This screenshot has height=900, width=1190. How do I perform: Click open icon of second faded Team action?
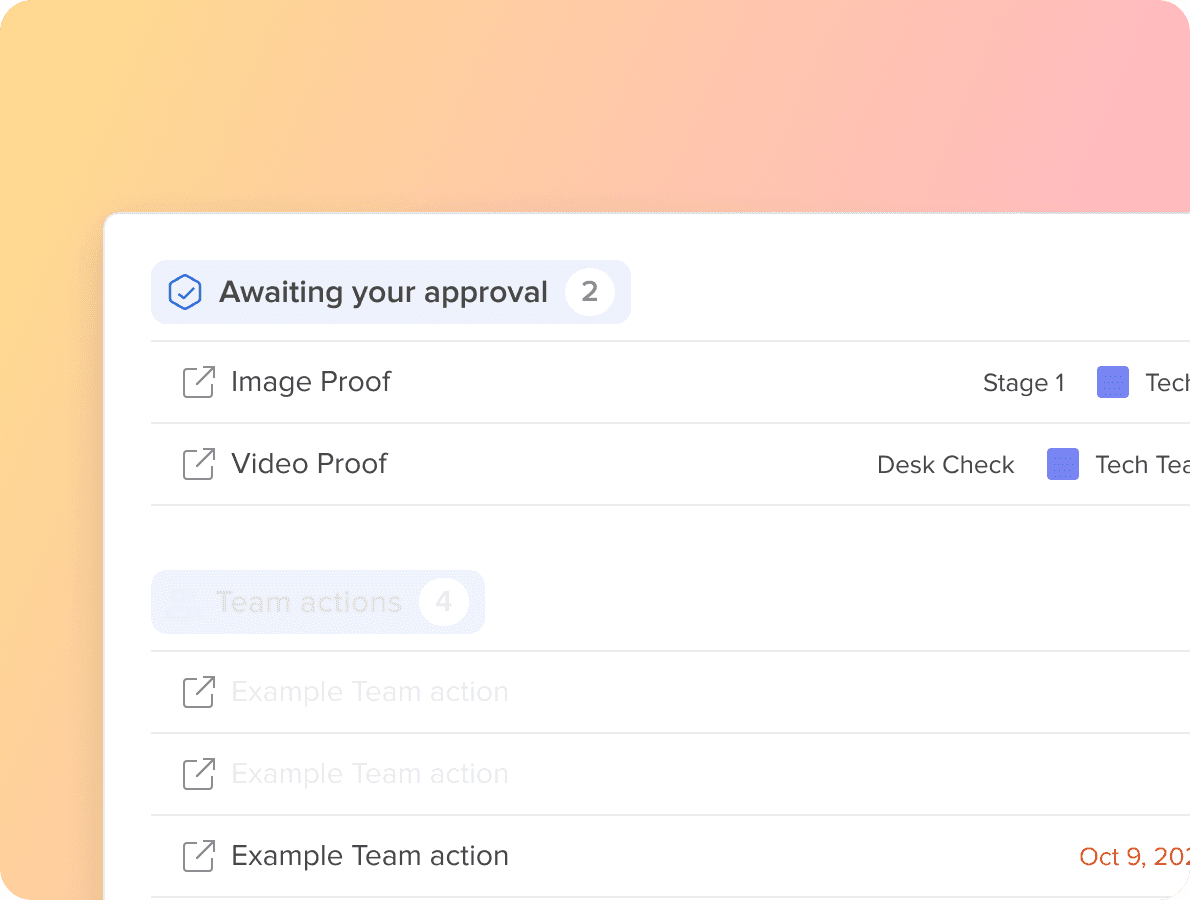coord(199,773)
